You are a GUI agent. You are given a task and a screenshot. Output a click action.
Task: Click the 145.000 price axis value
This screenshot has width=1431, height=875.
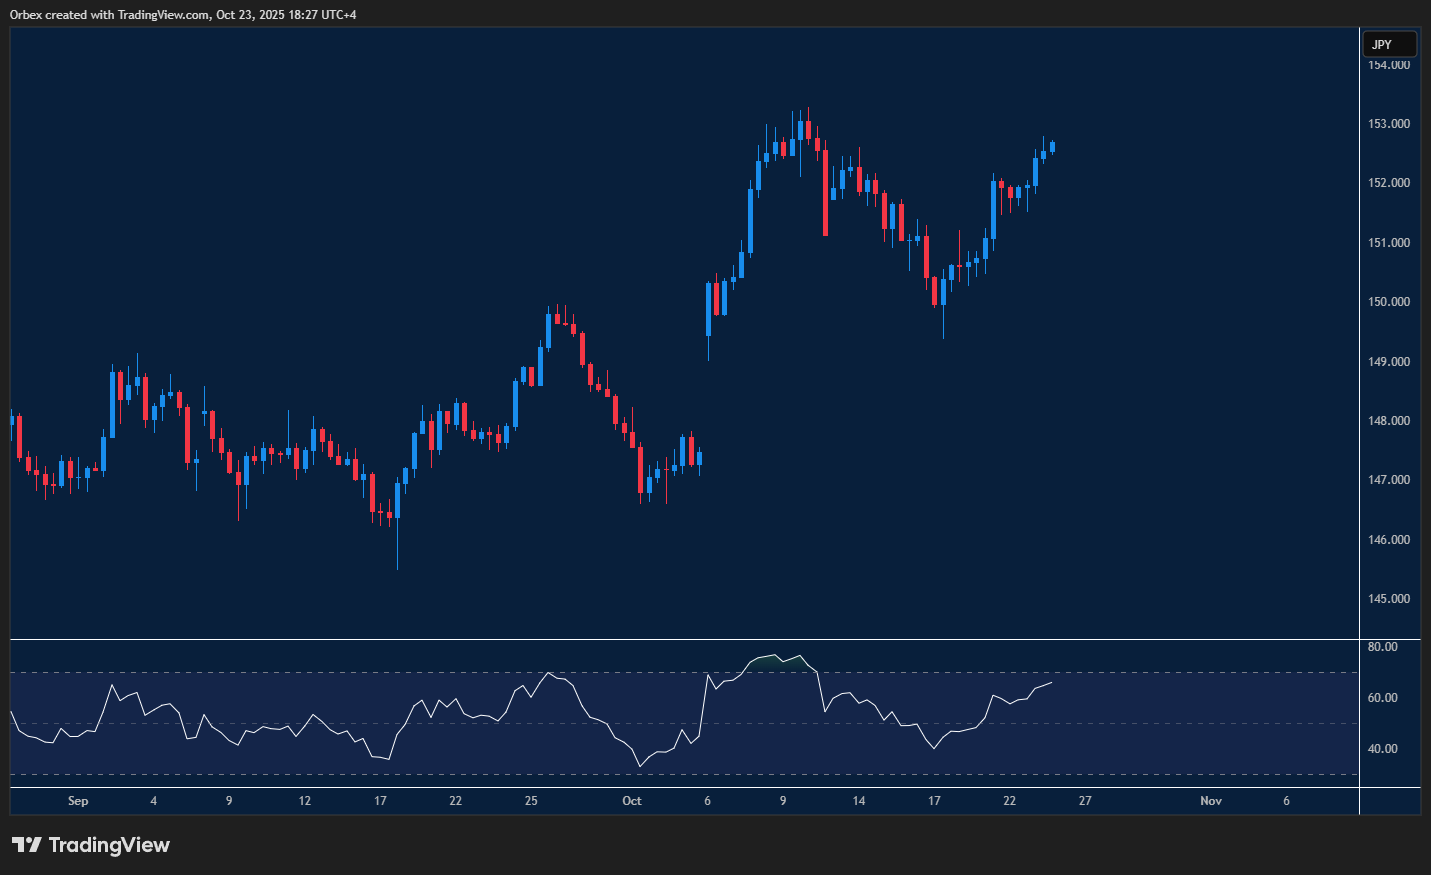[x=1390, y=598]
